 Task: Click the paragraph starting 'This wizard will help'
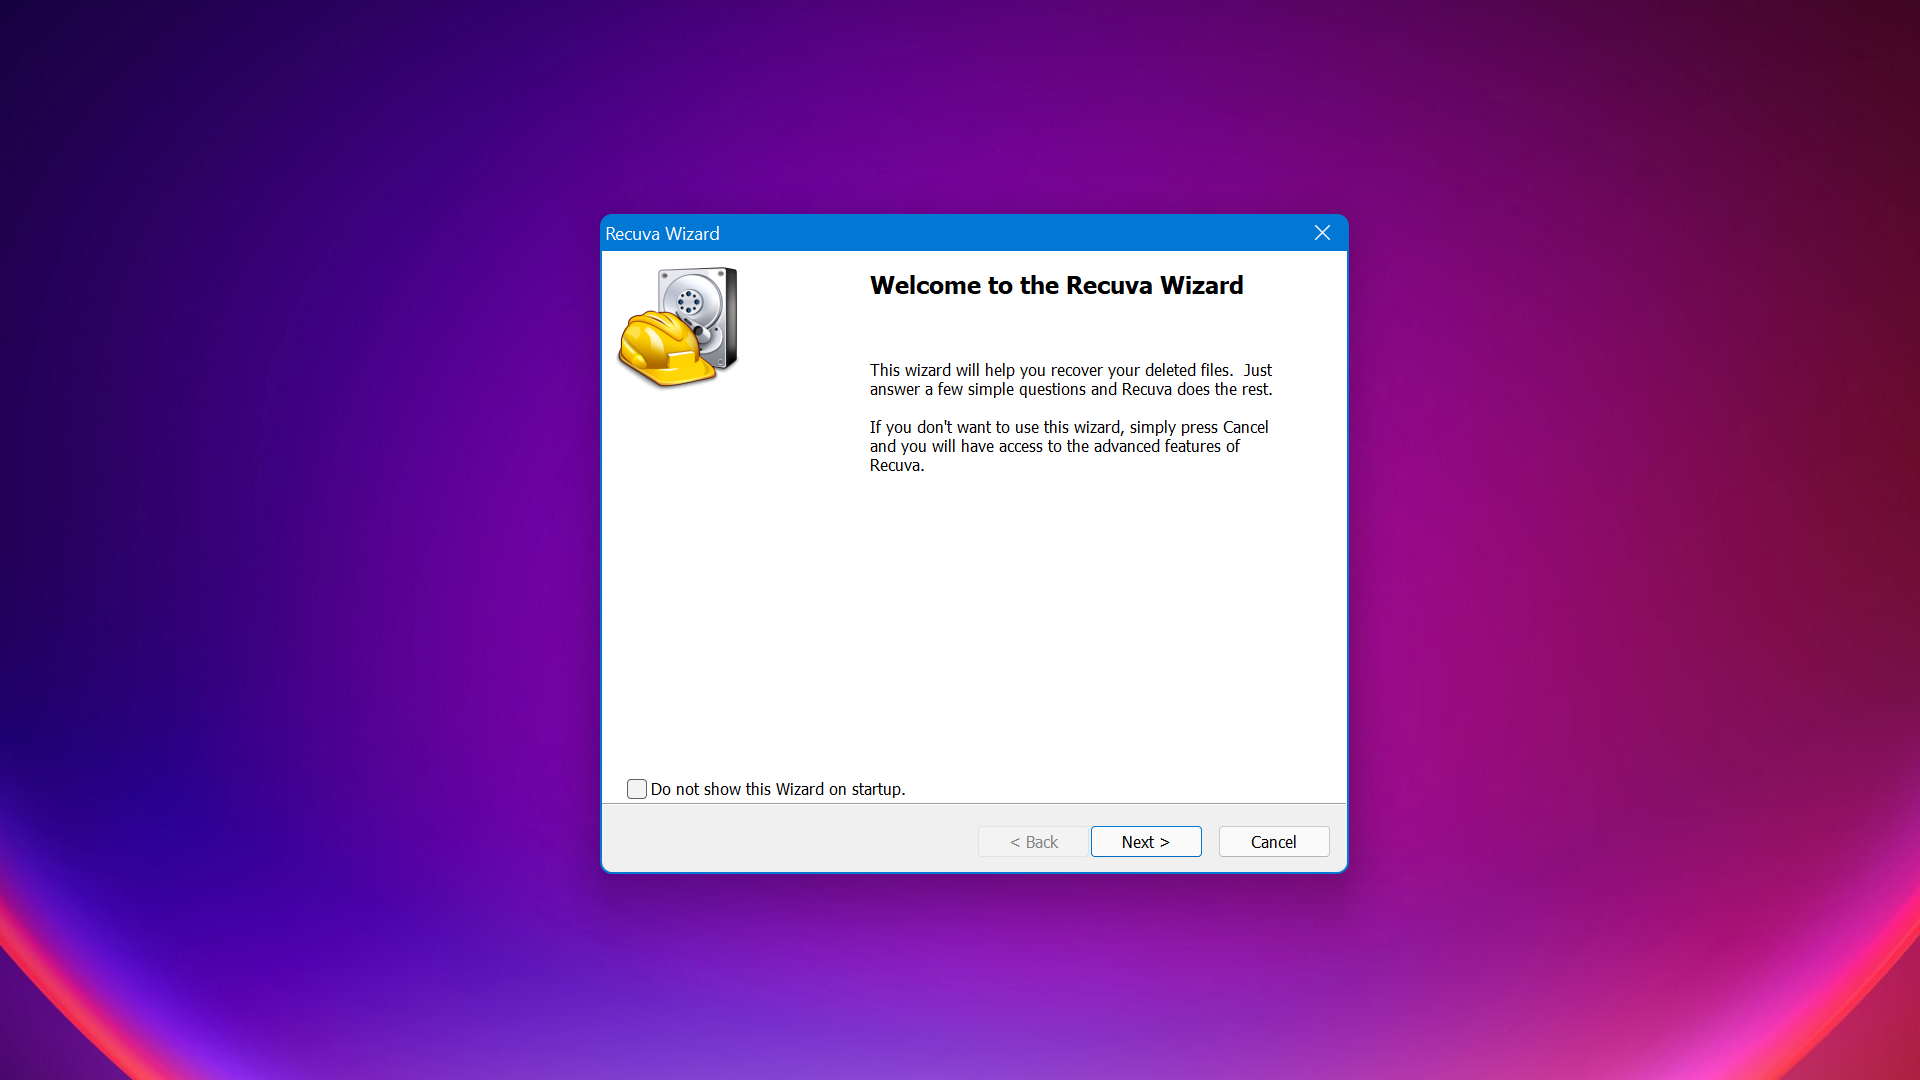(1071, 380)
